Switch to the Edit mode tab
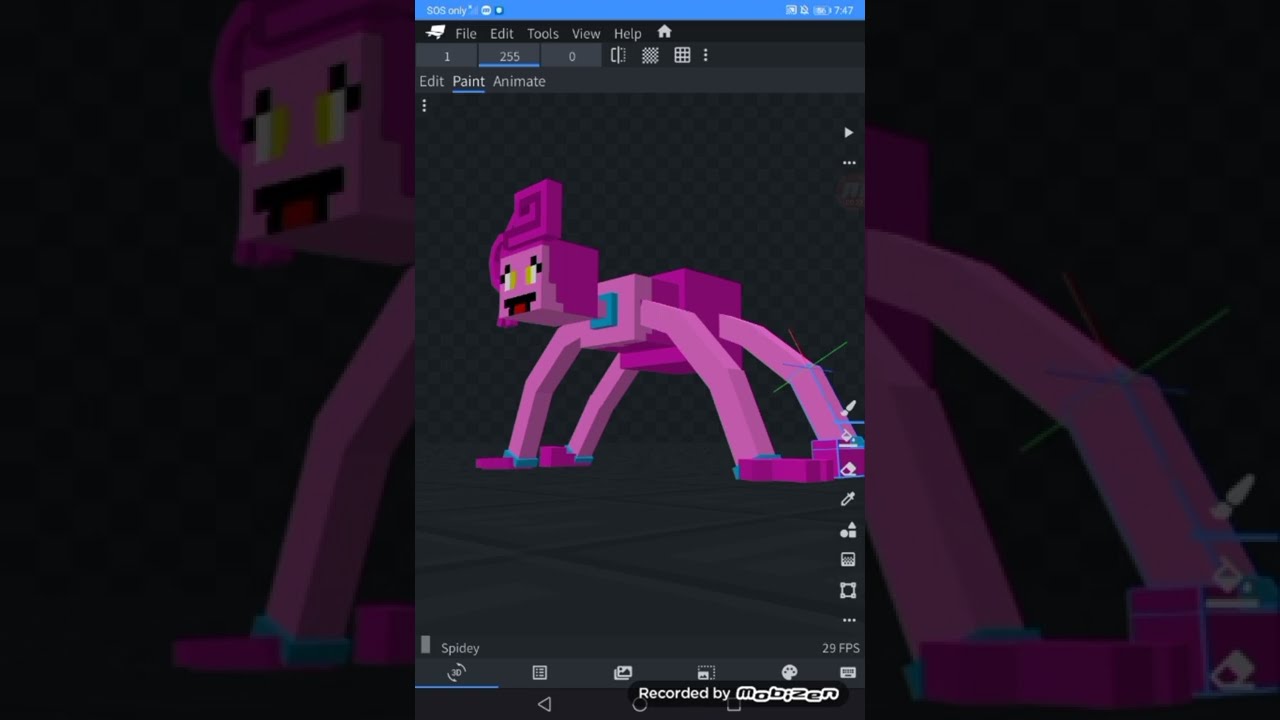 coord(431,81)
